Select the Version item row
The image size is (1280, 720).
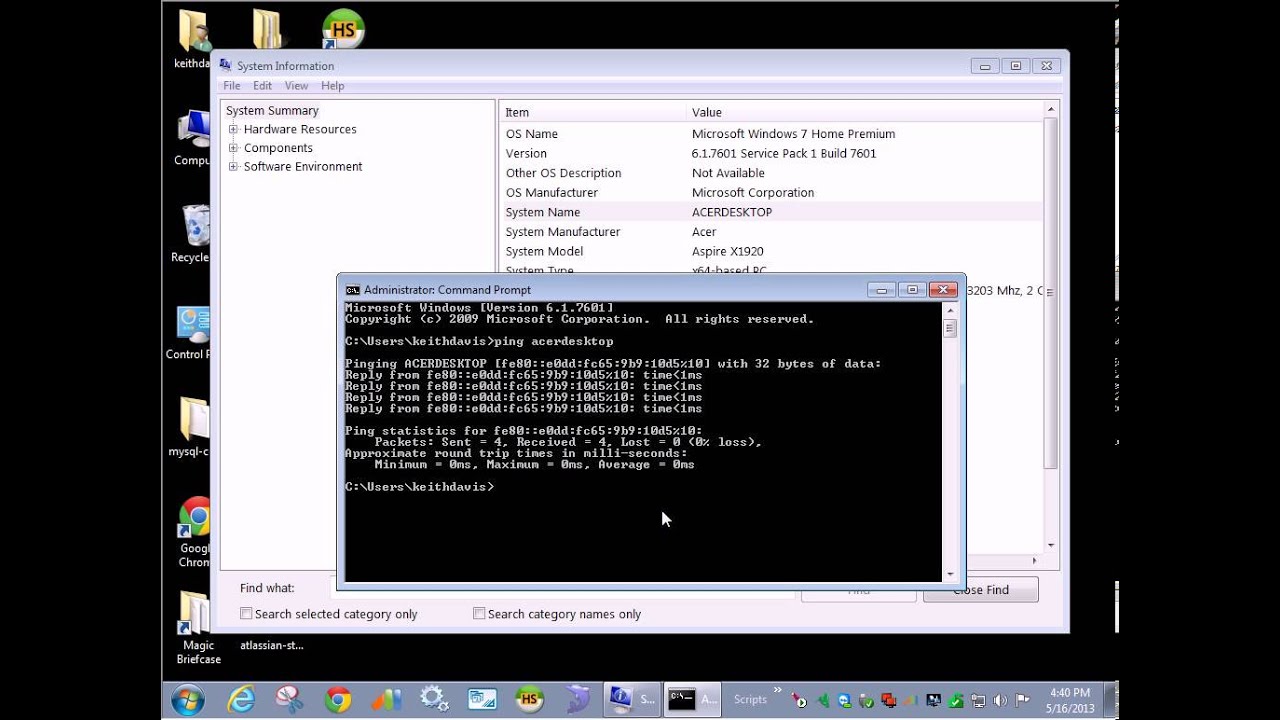pyautogui.click(x=770, y=154)
